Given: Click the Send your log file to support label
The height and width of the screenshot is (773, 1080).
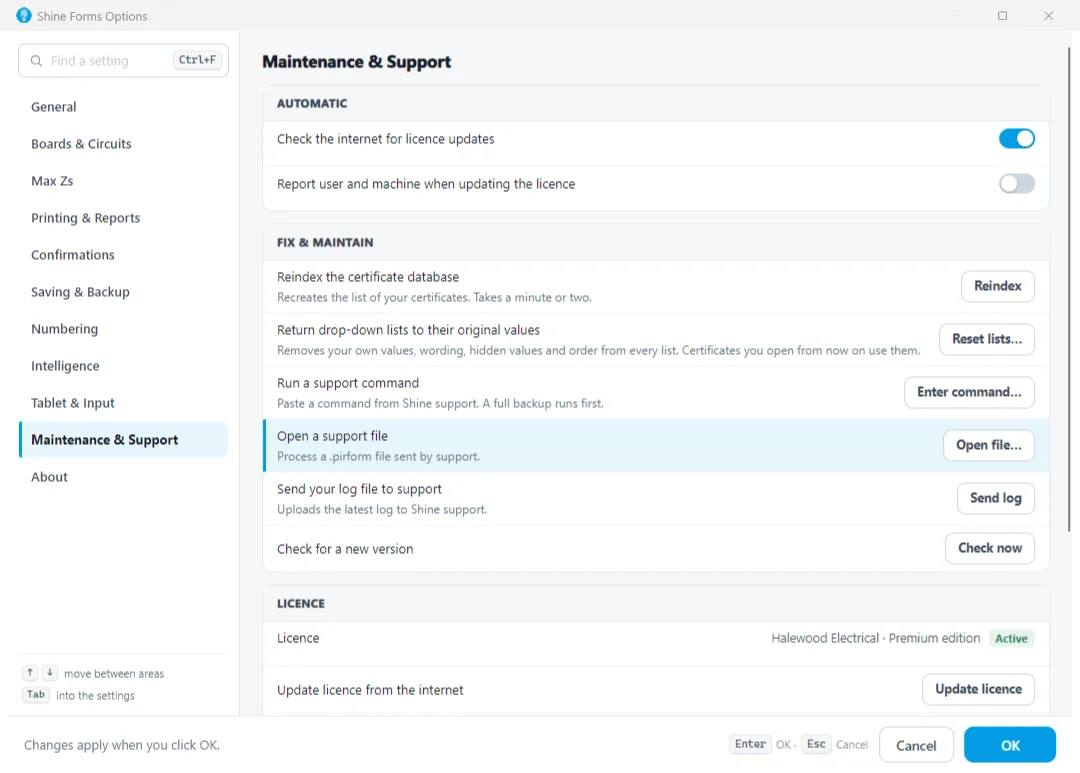Looking at the screenshot, I should tap(359, 489).
